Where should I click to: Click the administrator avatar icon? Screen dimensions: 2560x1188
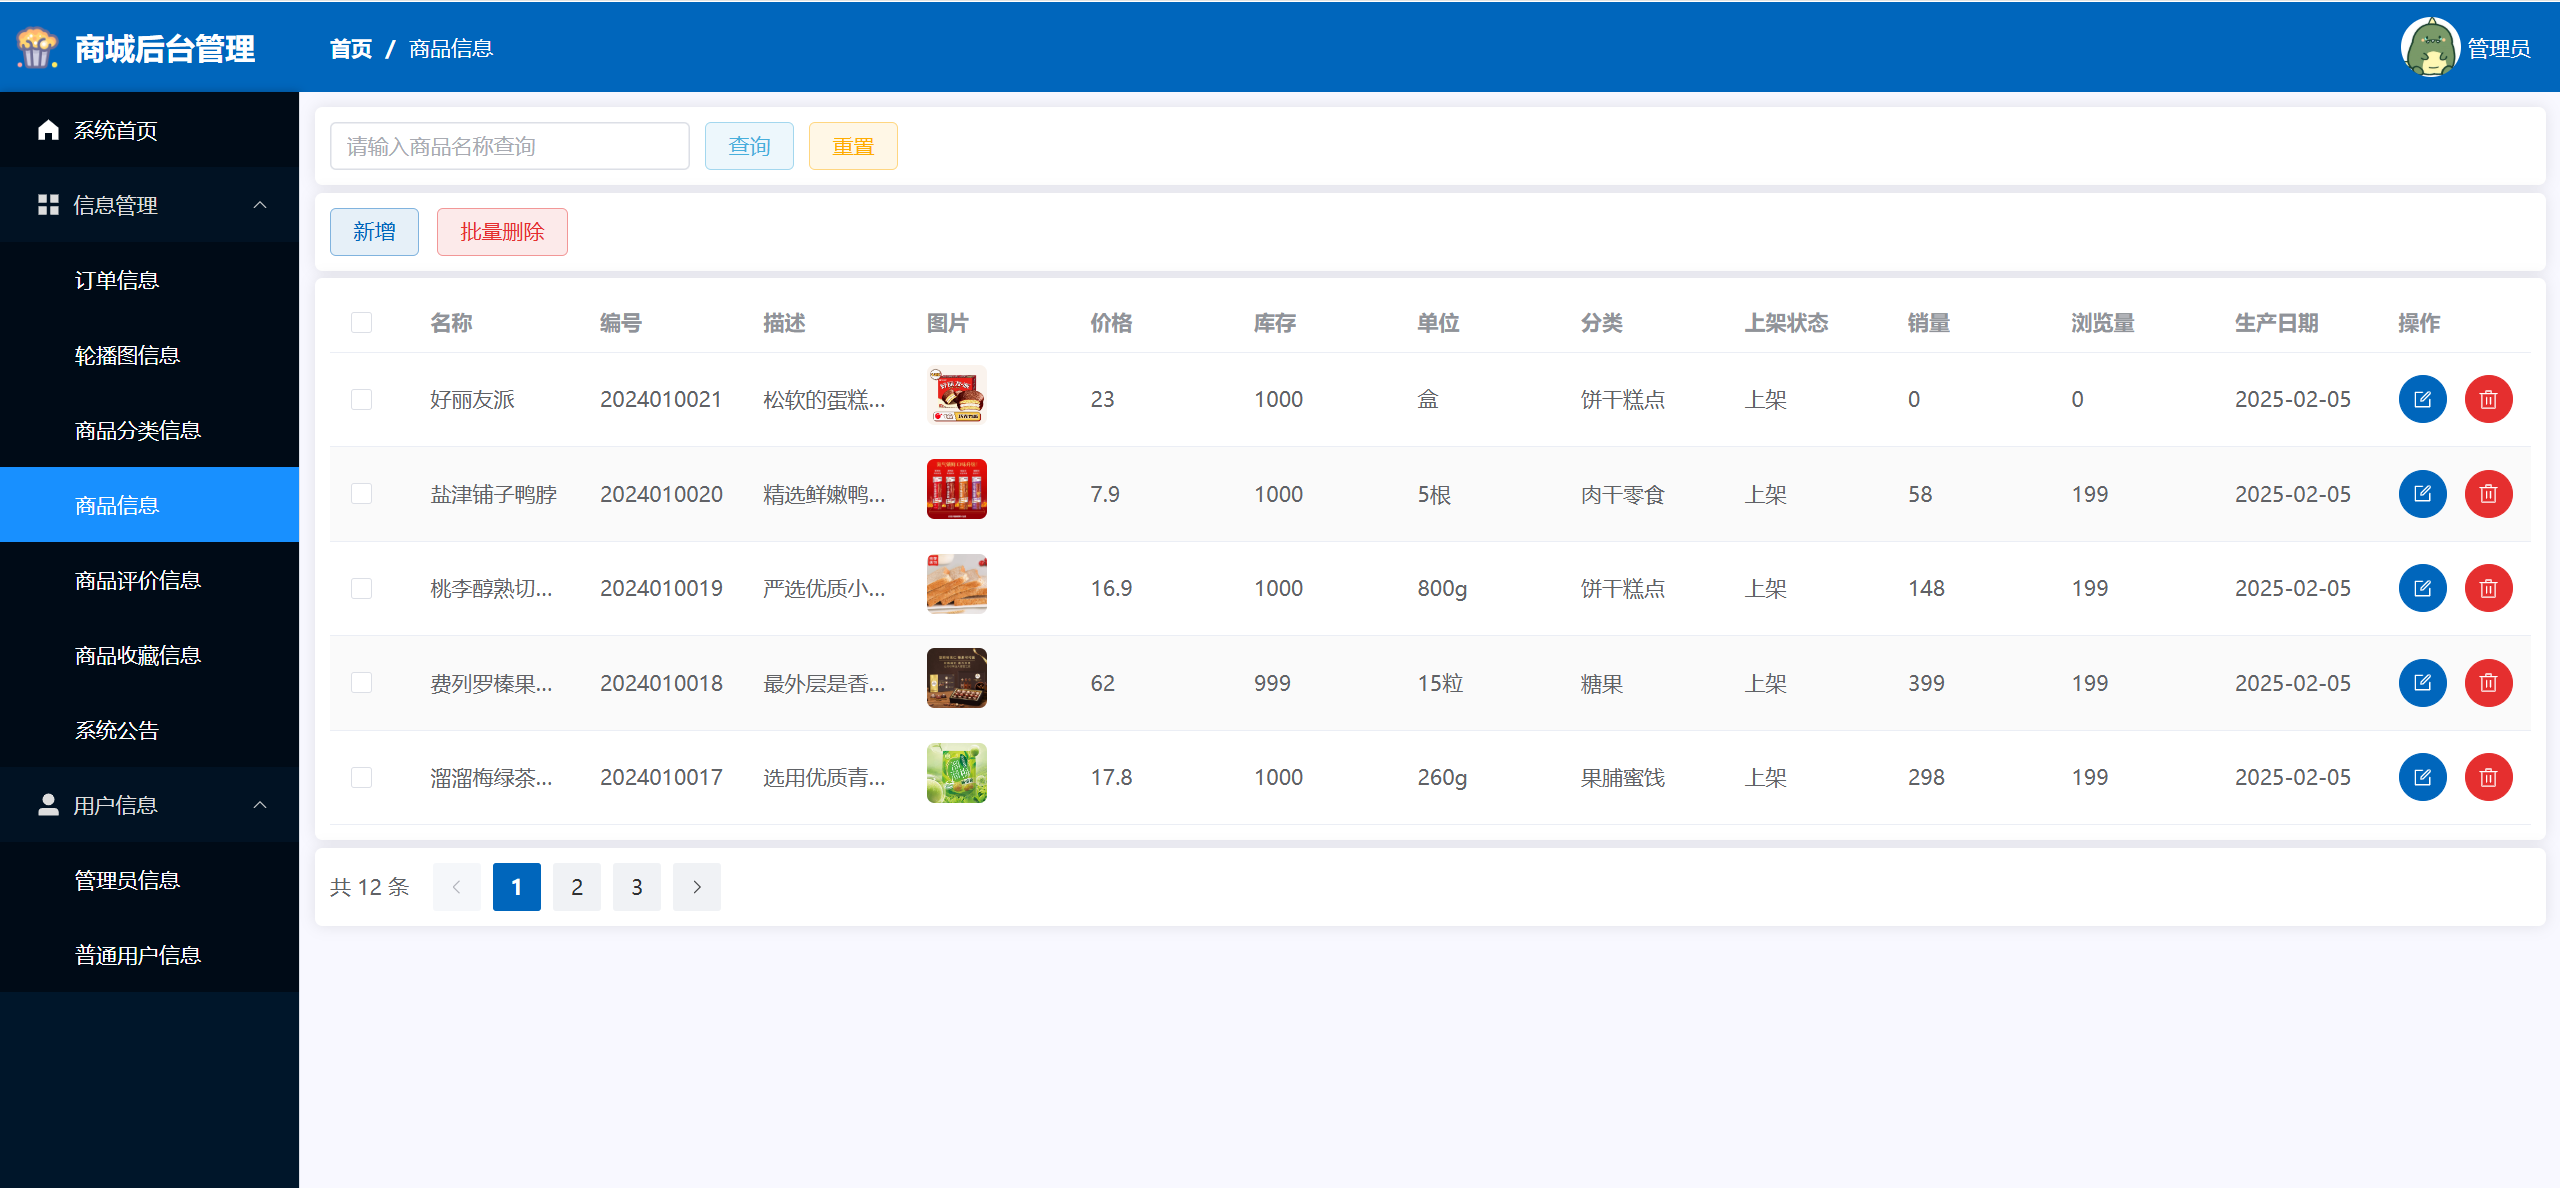pyautogui.click(x=2429, y=47)
